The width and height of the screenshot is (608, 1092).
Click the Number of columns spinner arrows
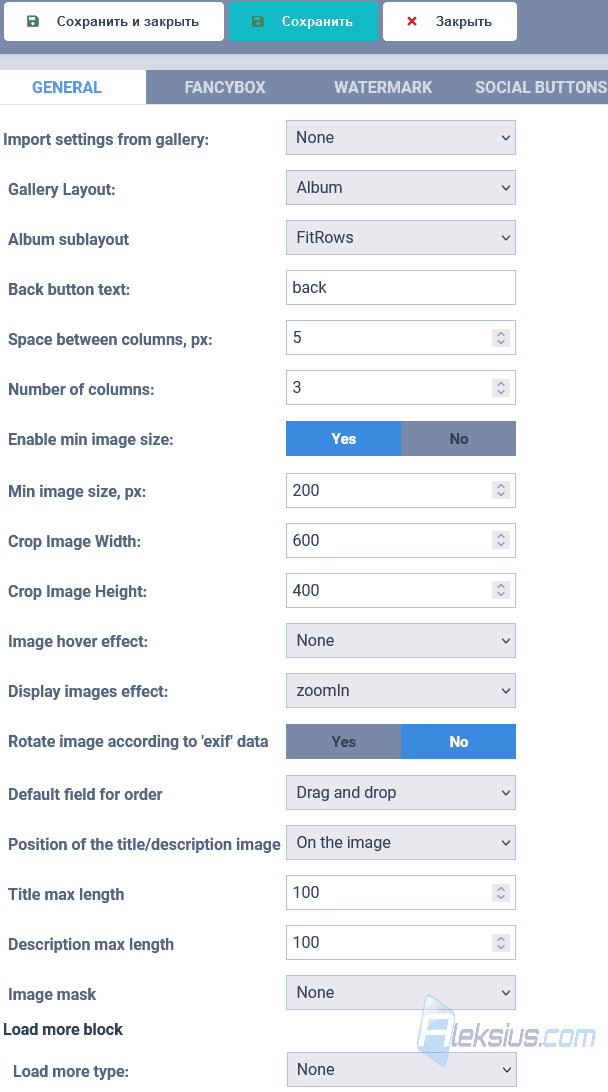point(501,388)
